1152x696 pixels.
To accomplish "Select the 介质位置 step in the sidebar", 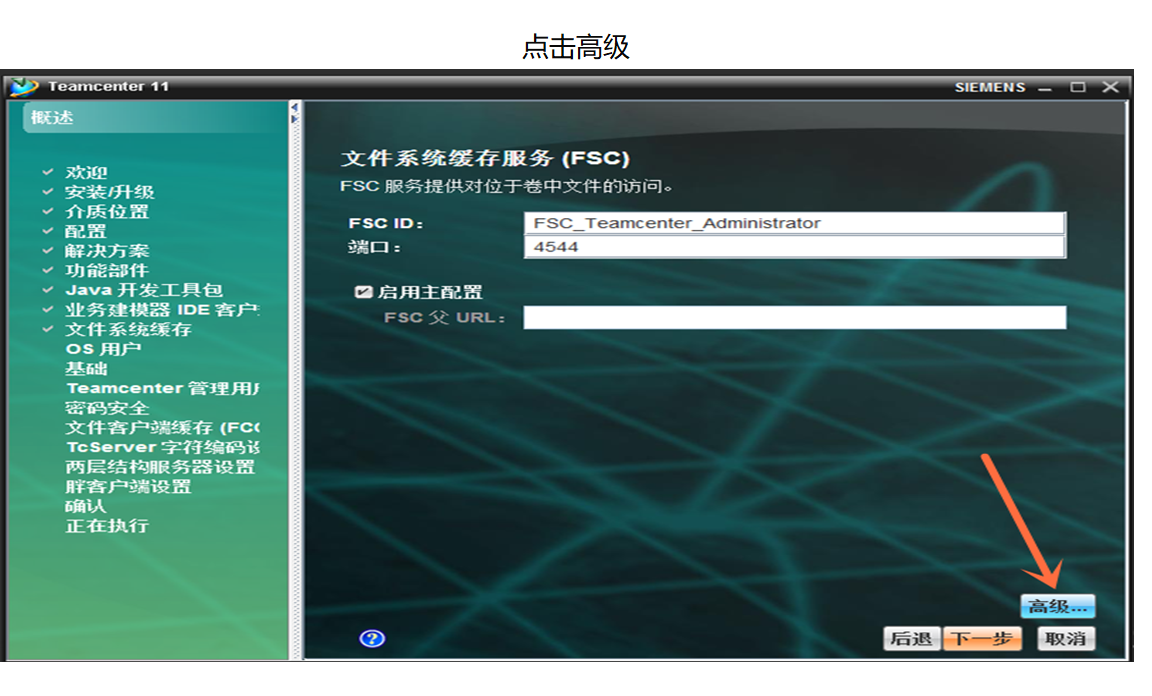I will (107, 212).
